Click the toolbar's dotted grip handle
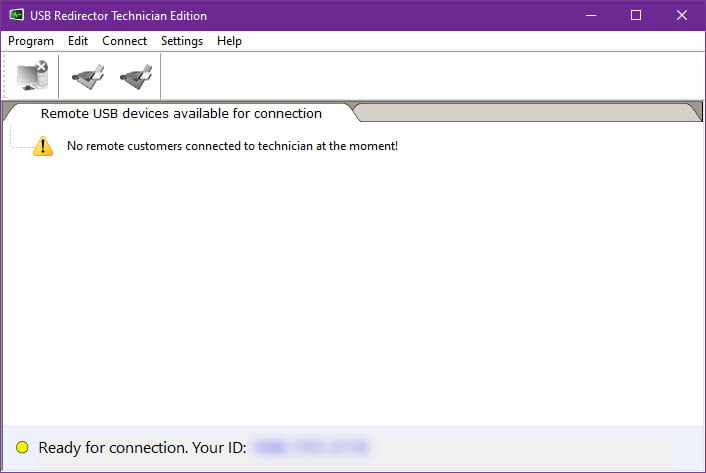The height and width of the screenshot is (473, 706). coord(5,76)
